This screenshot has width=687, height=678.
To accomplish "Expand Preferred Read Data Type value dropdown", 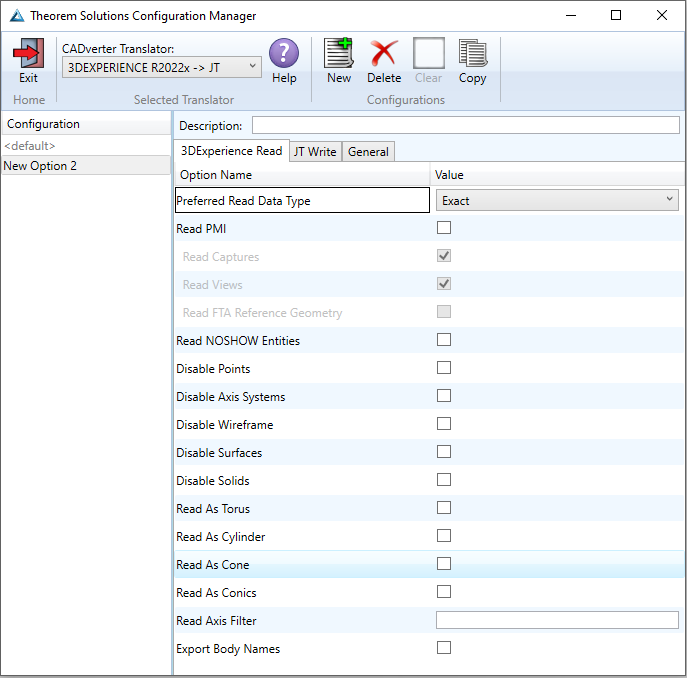I will pyautogui.click(x=557, y=200).
